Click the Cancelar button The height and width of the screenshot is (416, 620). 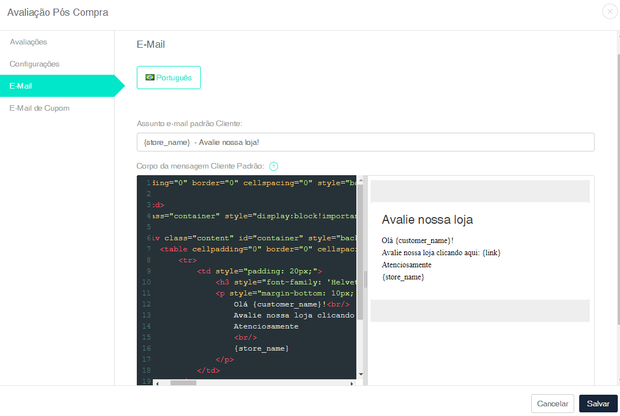pos(552,403)
